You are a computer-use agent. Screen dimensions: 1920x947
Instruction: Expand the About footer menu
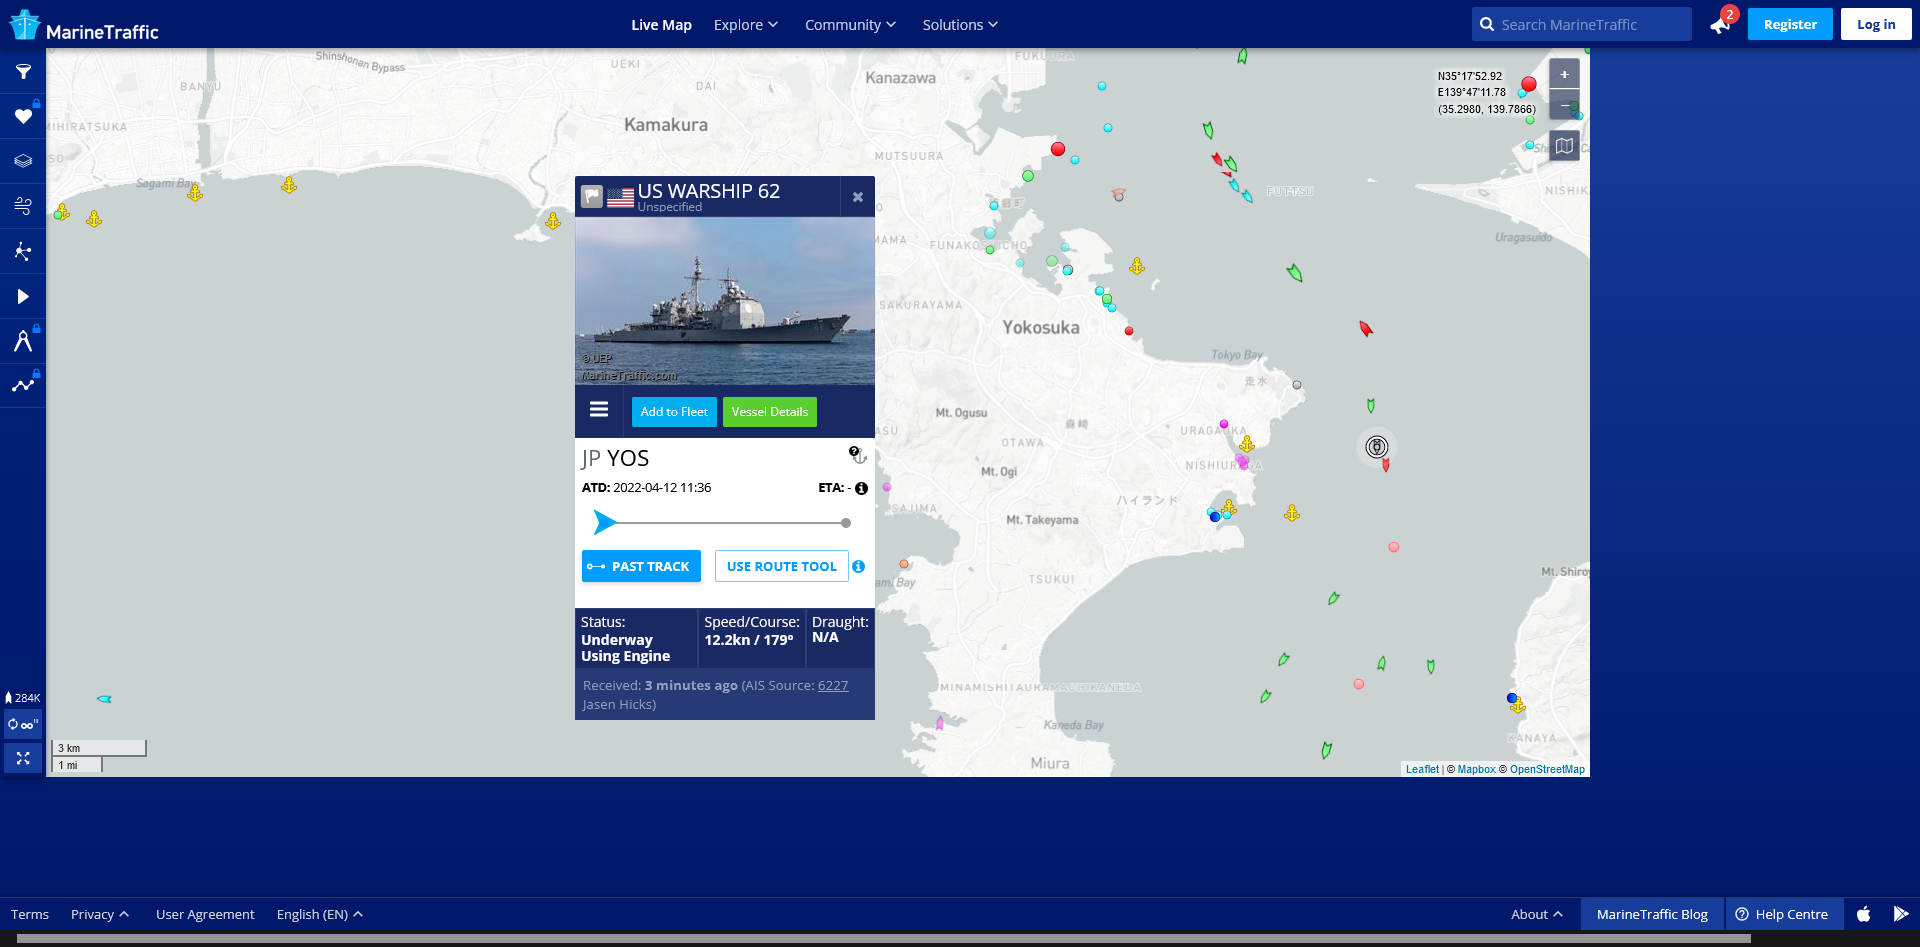(x=1537, y=914)
